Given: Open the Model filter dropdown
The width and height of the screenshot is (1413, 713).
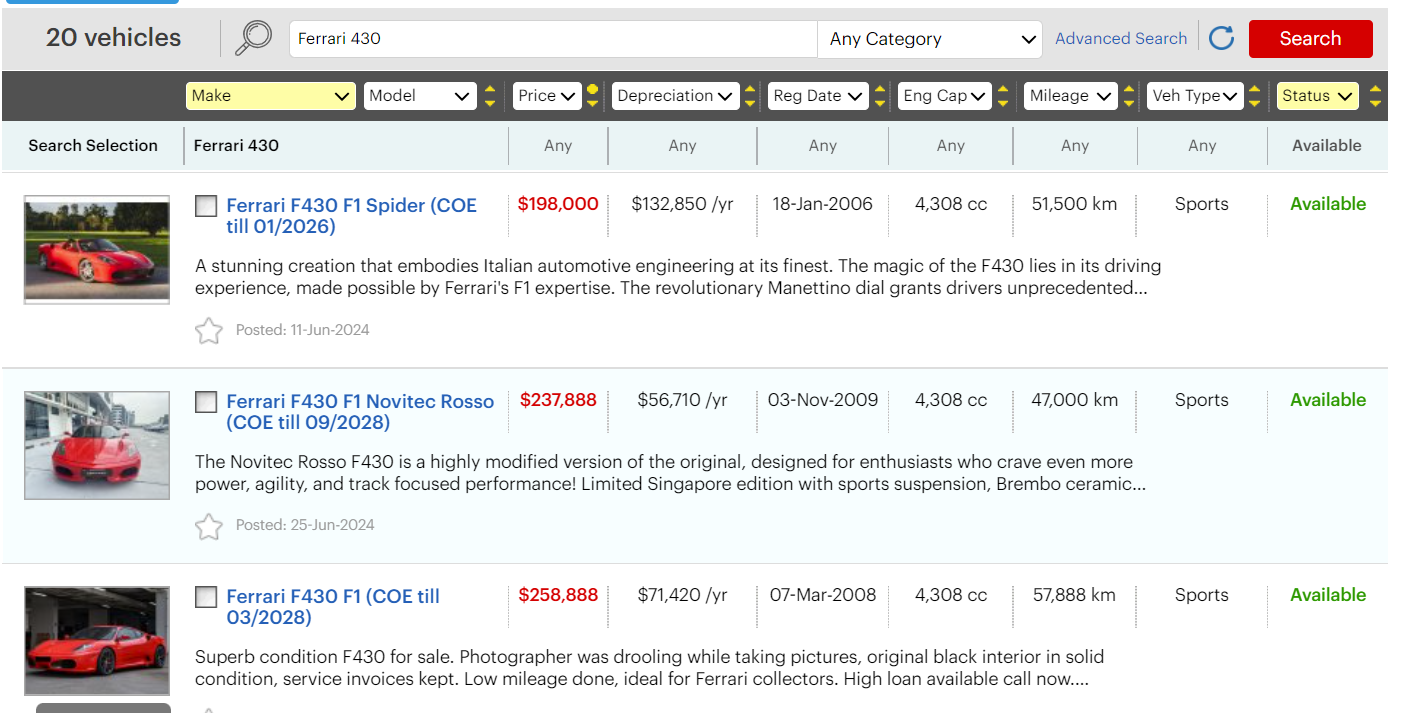Looking at the screenshot, I should click(x=420, y=96).
